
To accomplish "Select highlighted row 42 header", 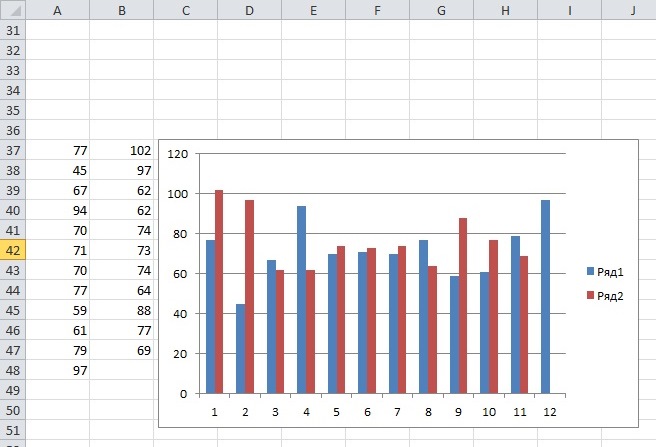I will (13, 250).
